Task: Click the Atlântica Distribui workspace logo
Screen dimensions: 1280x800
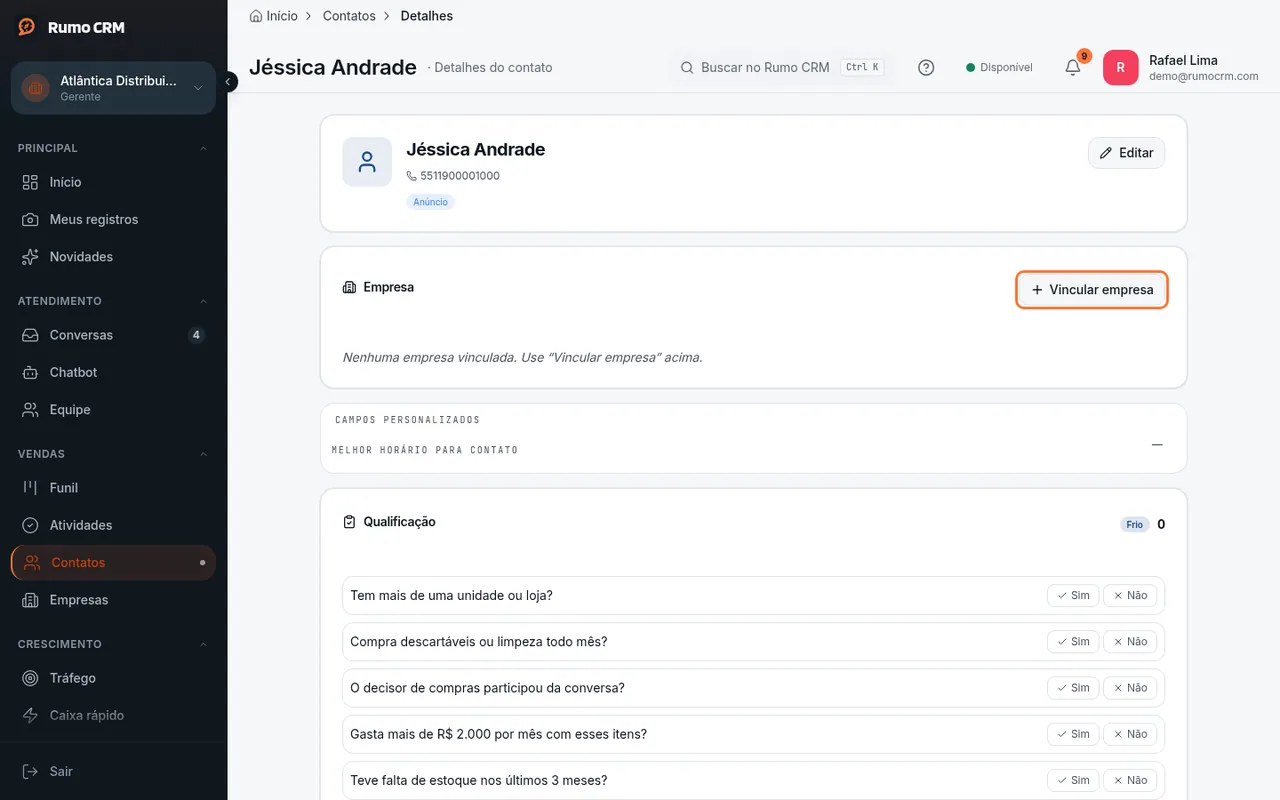Action: pos(36,88)
